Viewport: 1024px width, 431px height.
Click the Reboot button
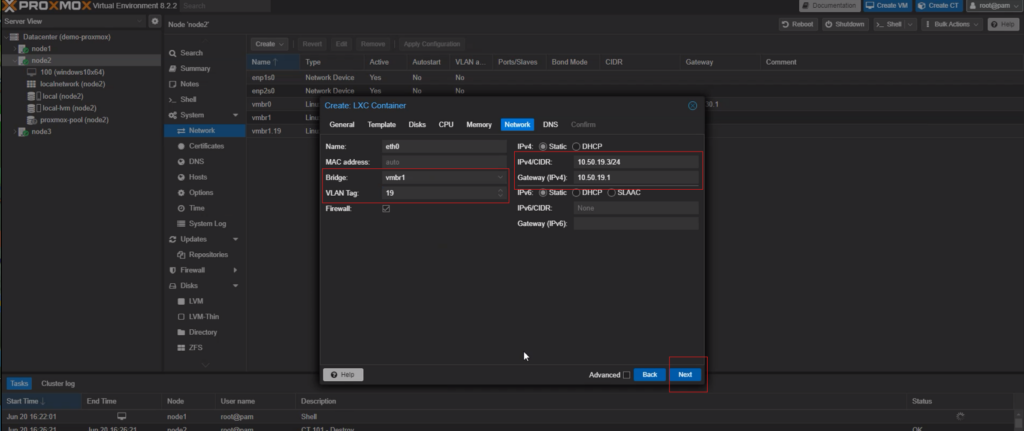click(797, 24)
